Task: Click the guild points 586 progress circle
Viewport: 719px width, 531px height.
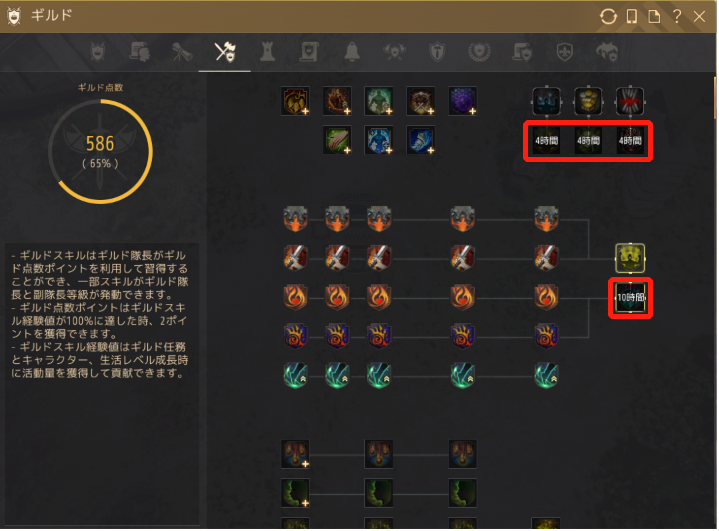Action: coord(100,152)
